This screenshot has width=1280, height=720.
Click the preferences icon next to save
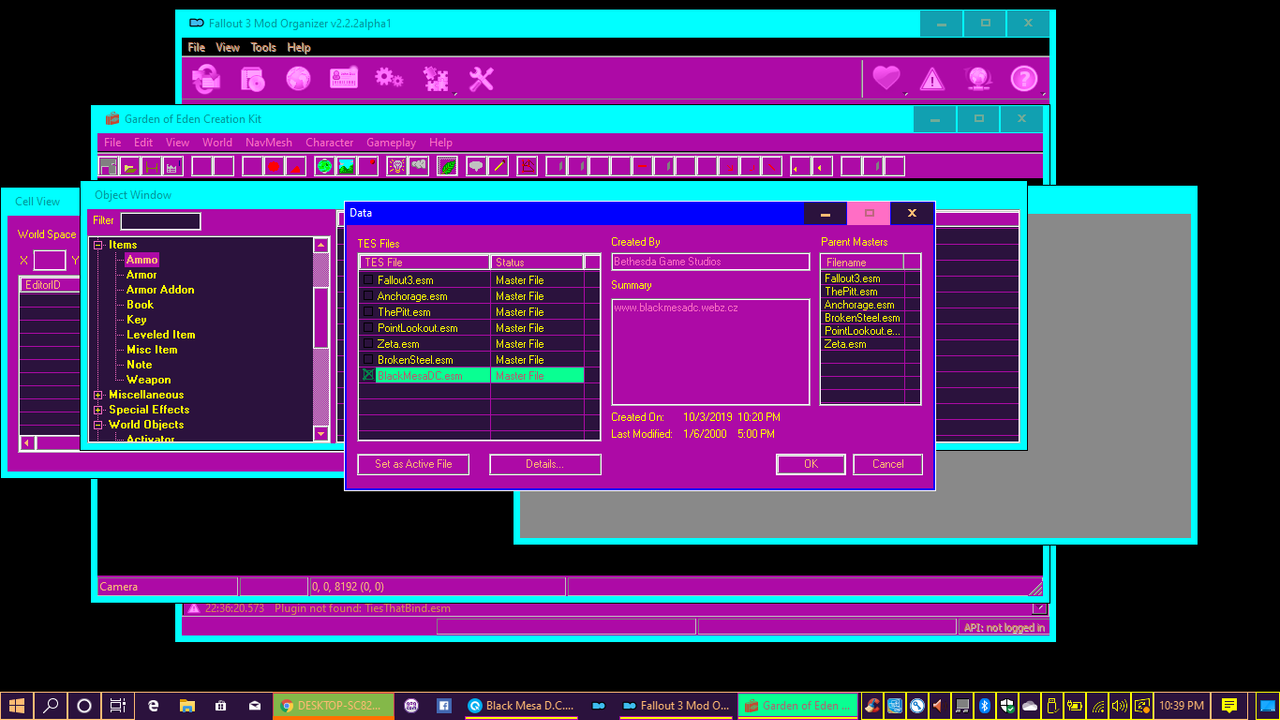click(x=172, y=166)
